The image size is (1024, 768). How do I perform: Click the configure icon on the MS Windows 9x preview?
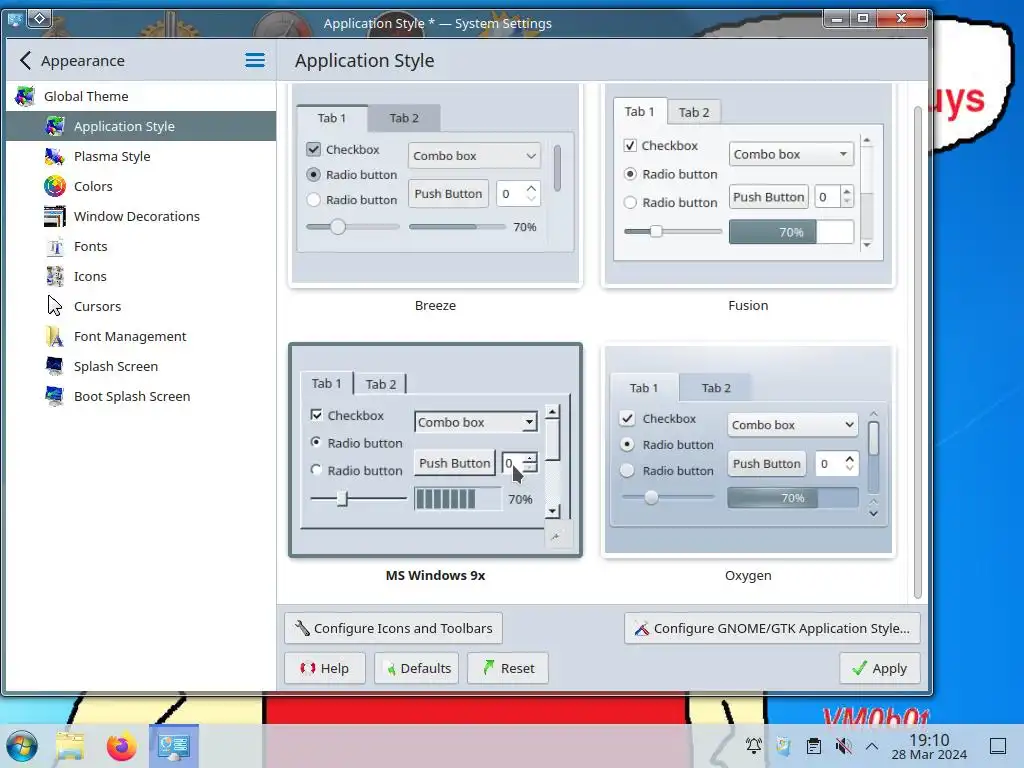tap(557, 536)
